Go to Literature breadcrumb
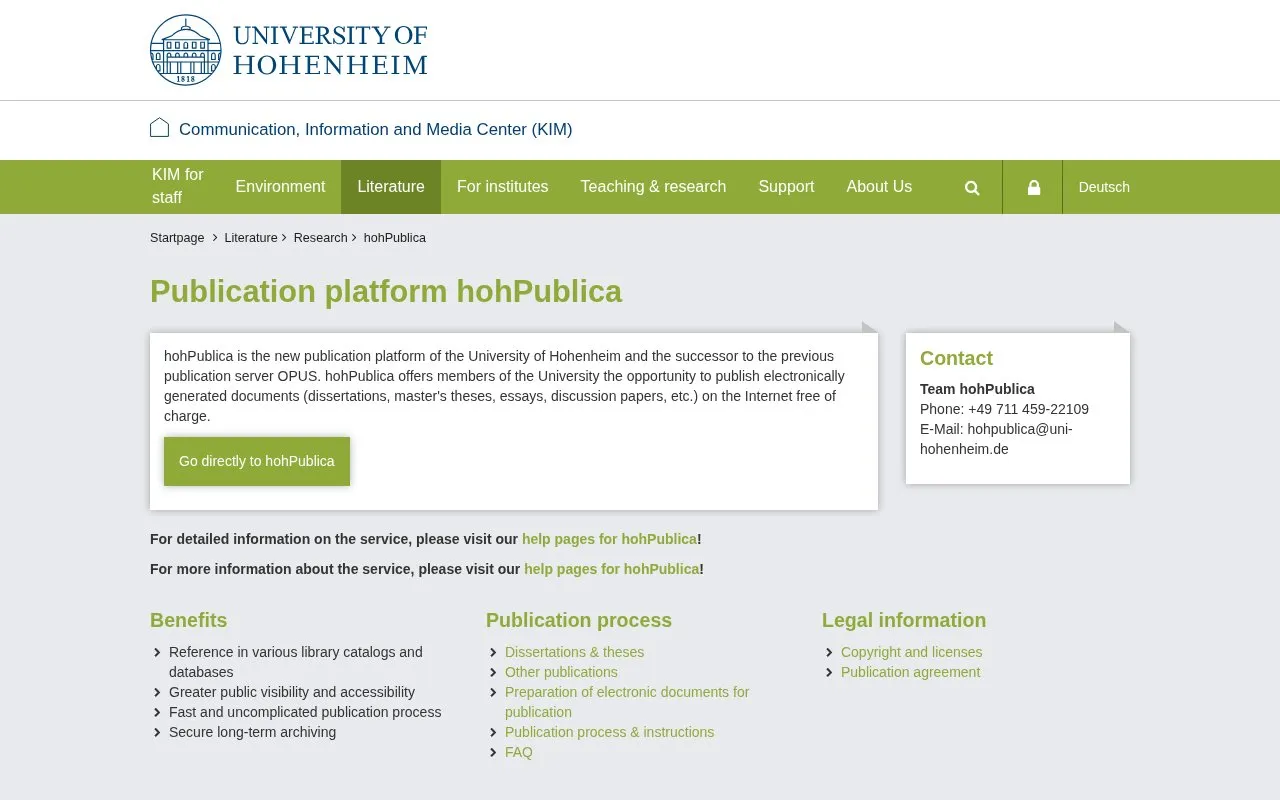Viewport: 1280px width, 800px height. tap(251, 238)
